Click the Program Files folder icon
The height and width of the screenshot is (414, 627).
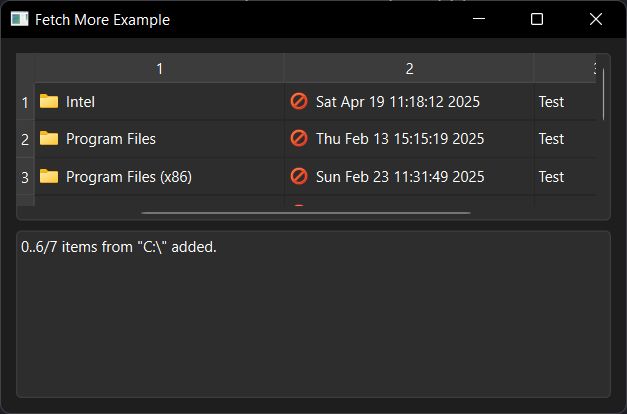(49, 139)
